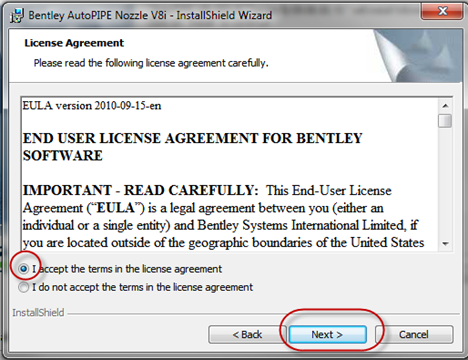The image size is (468, 360).
Task: Click the EULA scrollbar thumb
Action: click(445, 121)
